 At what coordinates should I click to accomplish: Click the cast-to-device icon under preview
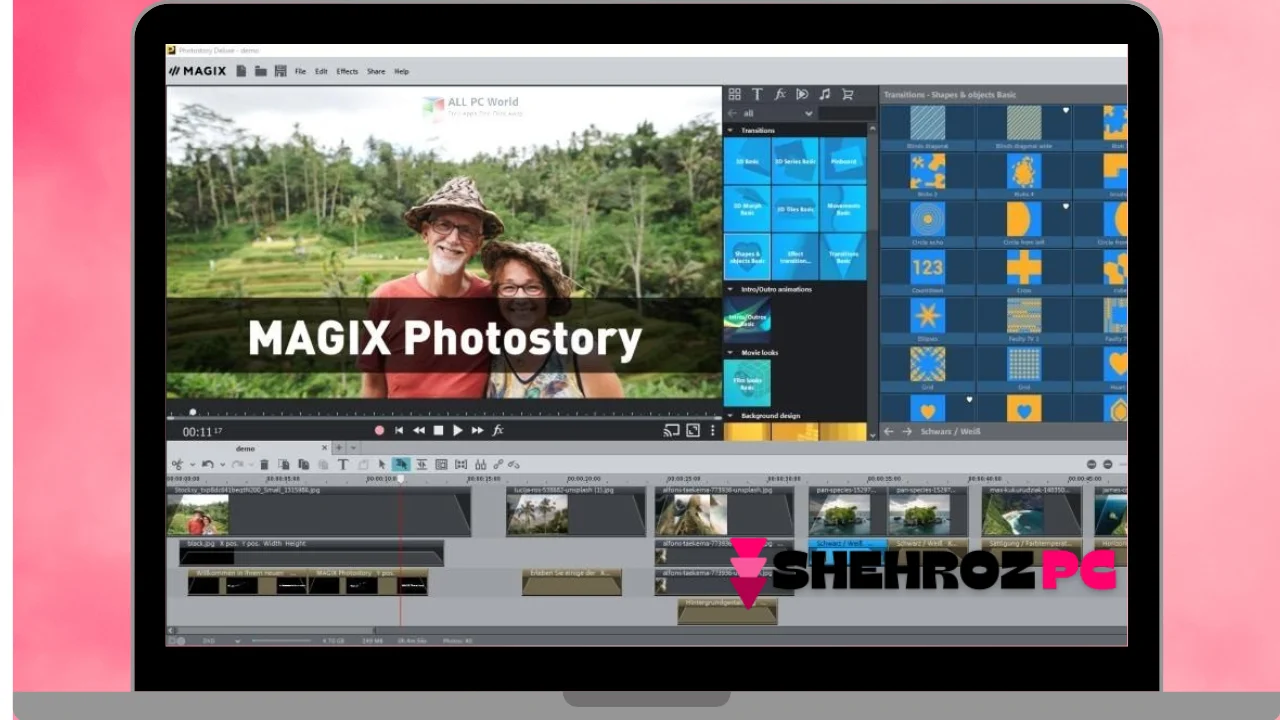[672, 430]
